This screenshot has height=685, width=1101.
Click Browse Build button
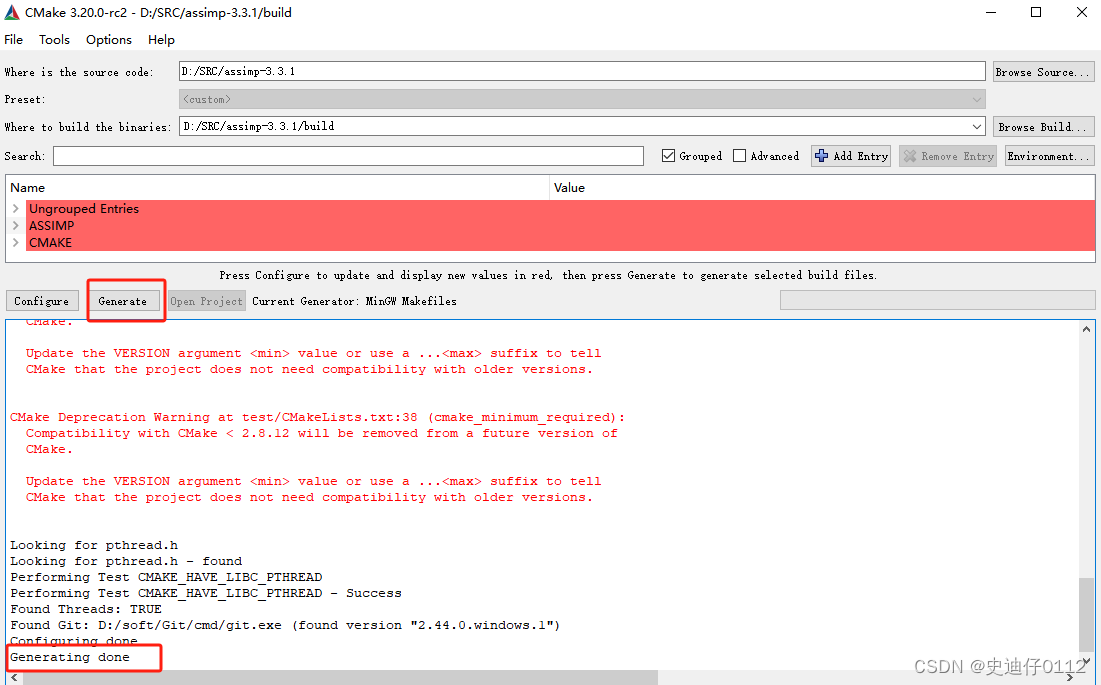coord(1043,126)
